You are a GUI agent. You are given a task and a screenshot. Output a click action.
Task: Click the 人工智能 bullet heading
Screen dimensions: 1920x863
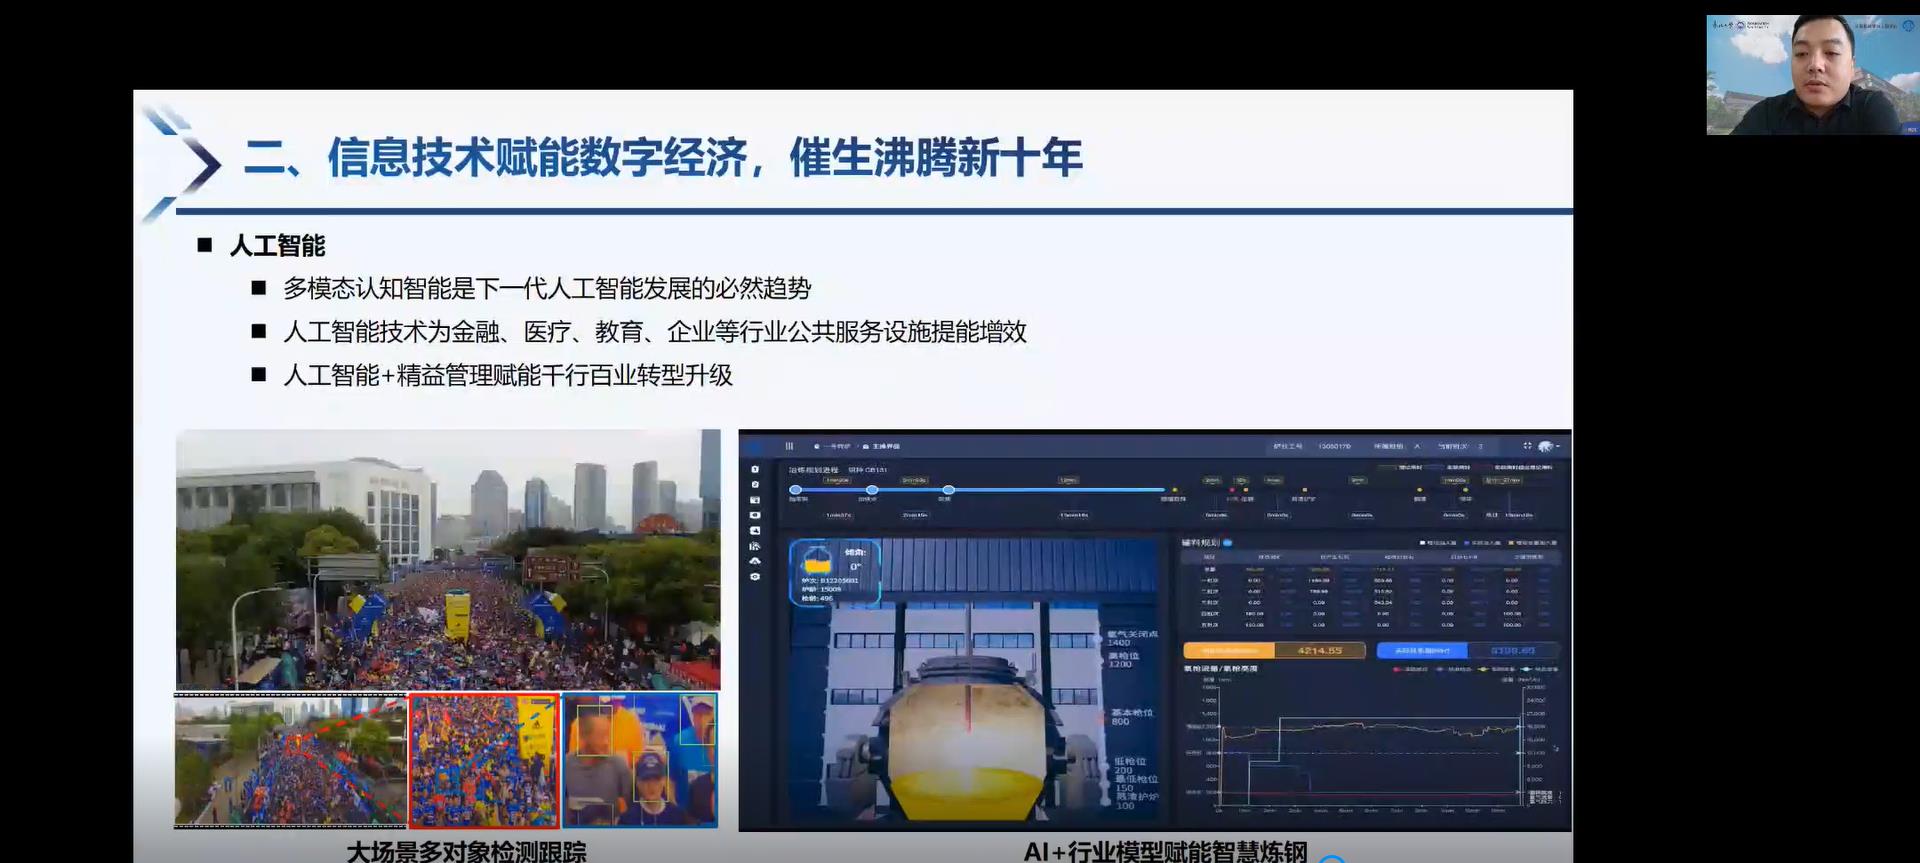(277, 246)
